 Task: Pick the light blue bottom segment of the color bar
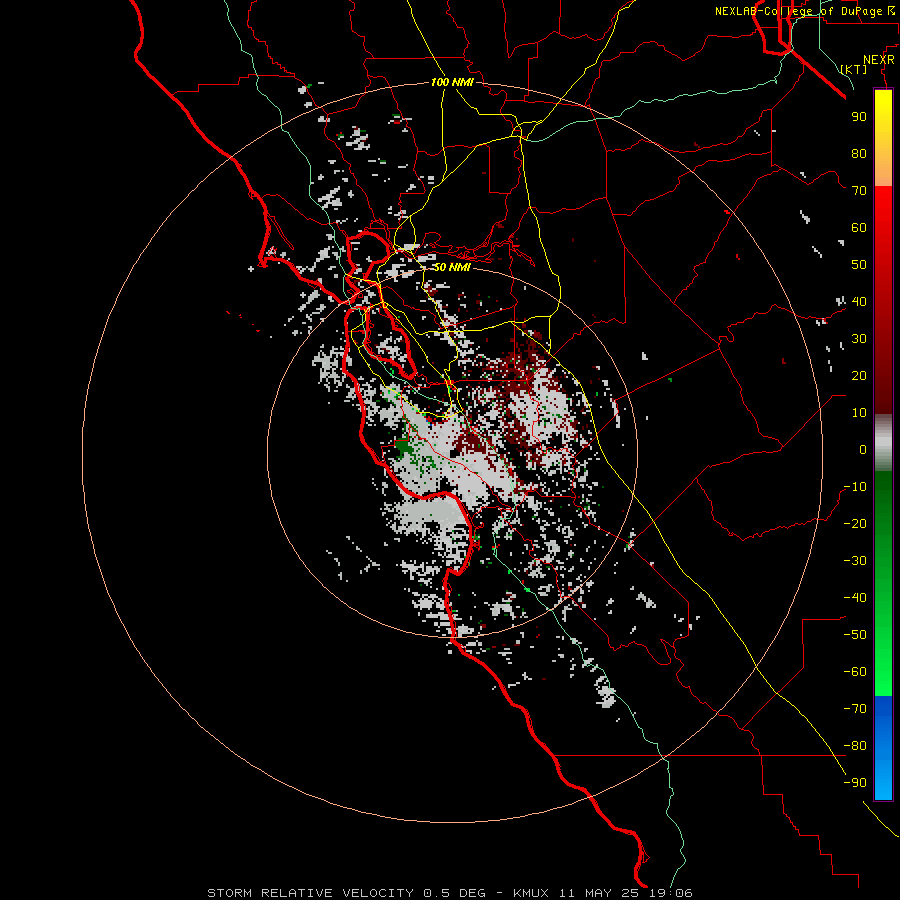883,782
